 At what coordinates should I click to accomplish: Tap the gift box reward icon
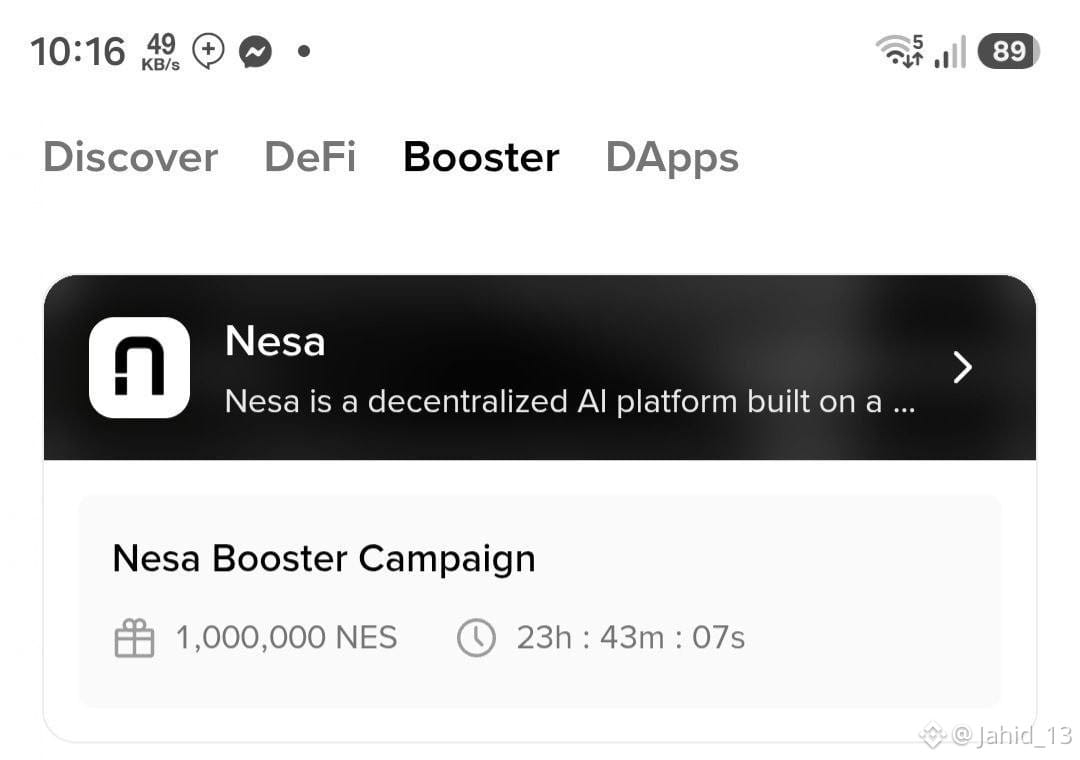click(134, 638)
